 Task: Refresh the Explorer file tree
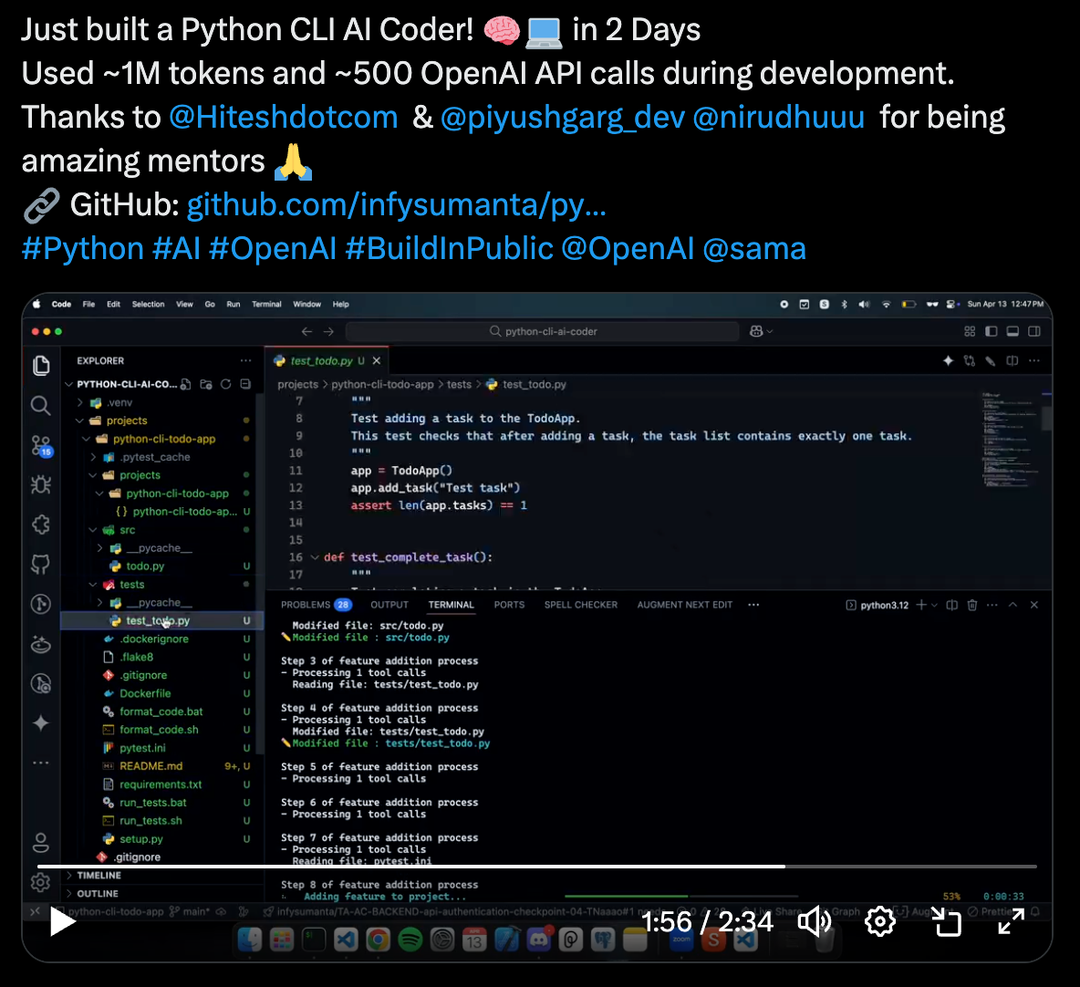pyautogui.click(x=225, y=383)
